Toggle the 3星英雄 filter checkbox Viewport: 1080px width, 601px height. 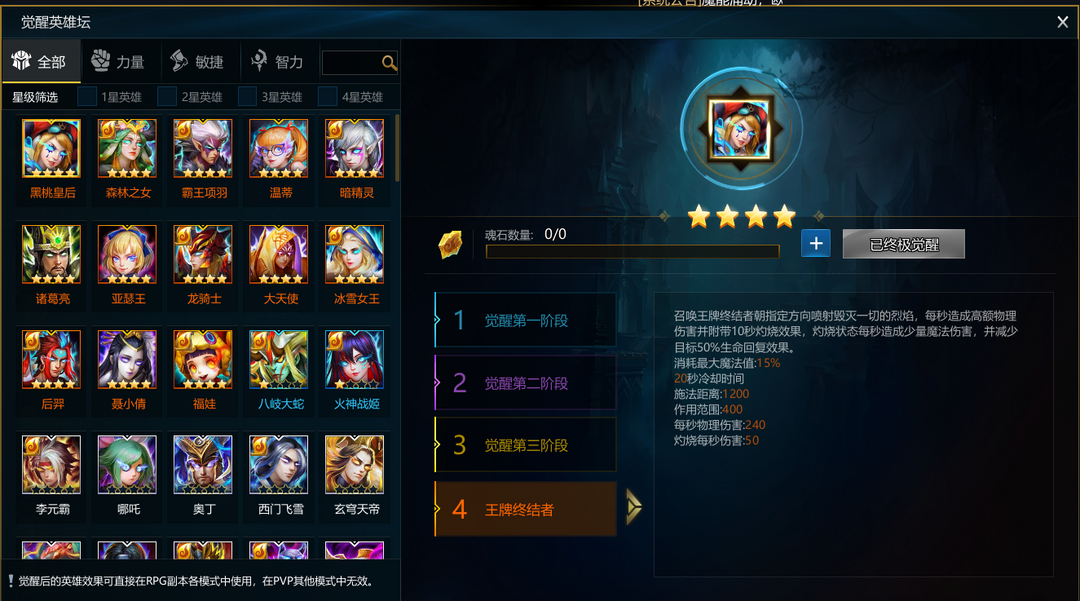247,96
